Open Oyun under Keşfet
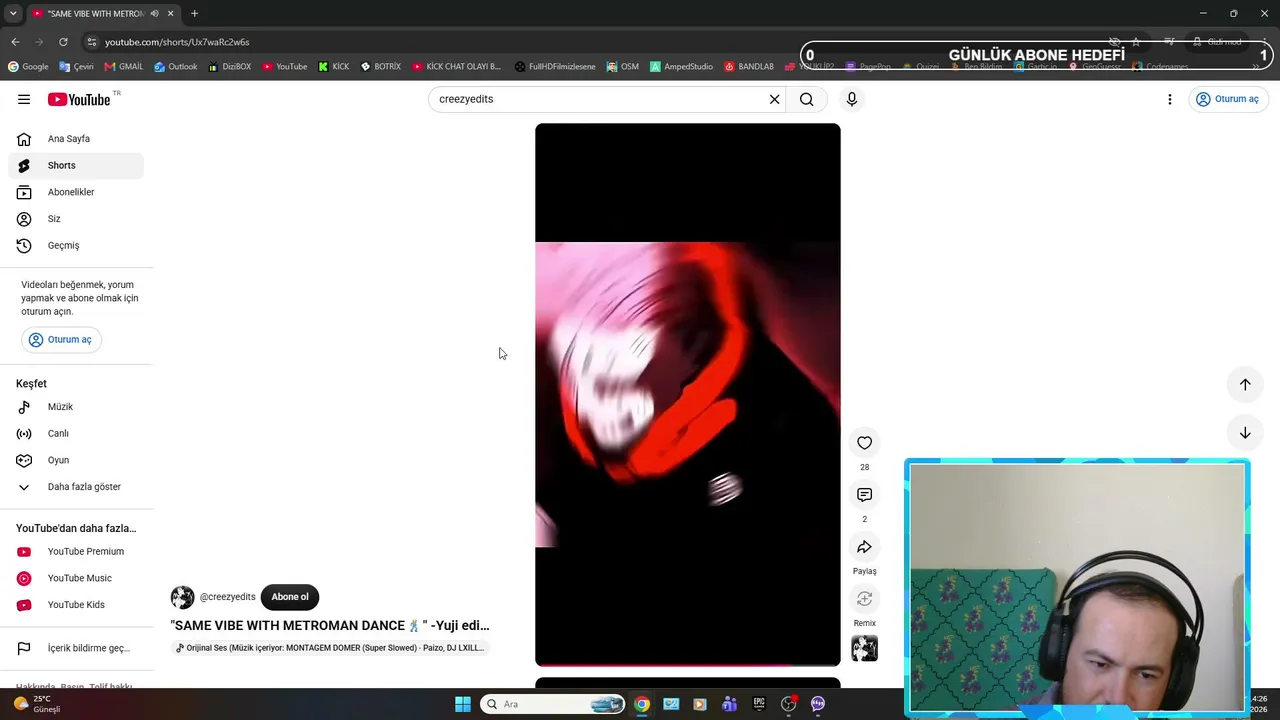The image size is (1280, 720). point(76,460)
